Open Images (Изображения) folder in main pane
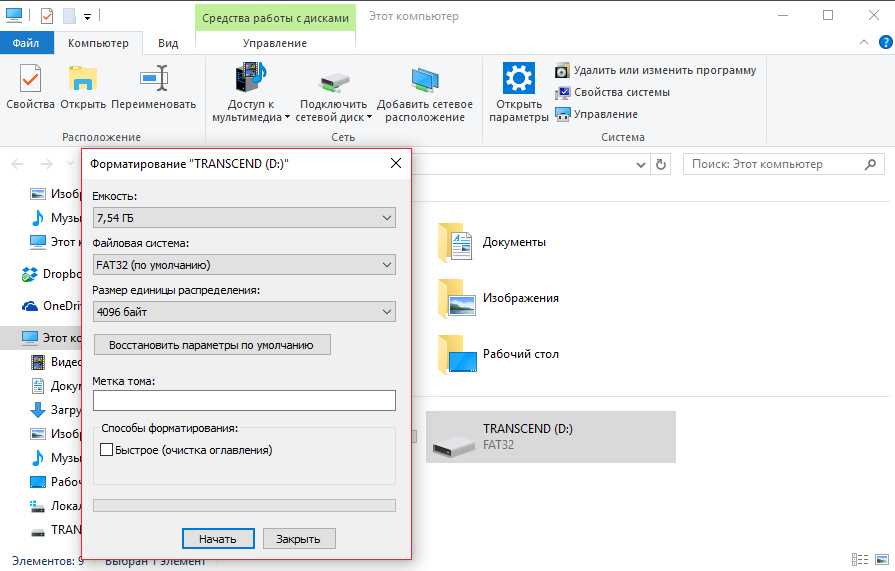Viewport: 895px width, 571px height. click(x=457, y=298)
